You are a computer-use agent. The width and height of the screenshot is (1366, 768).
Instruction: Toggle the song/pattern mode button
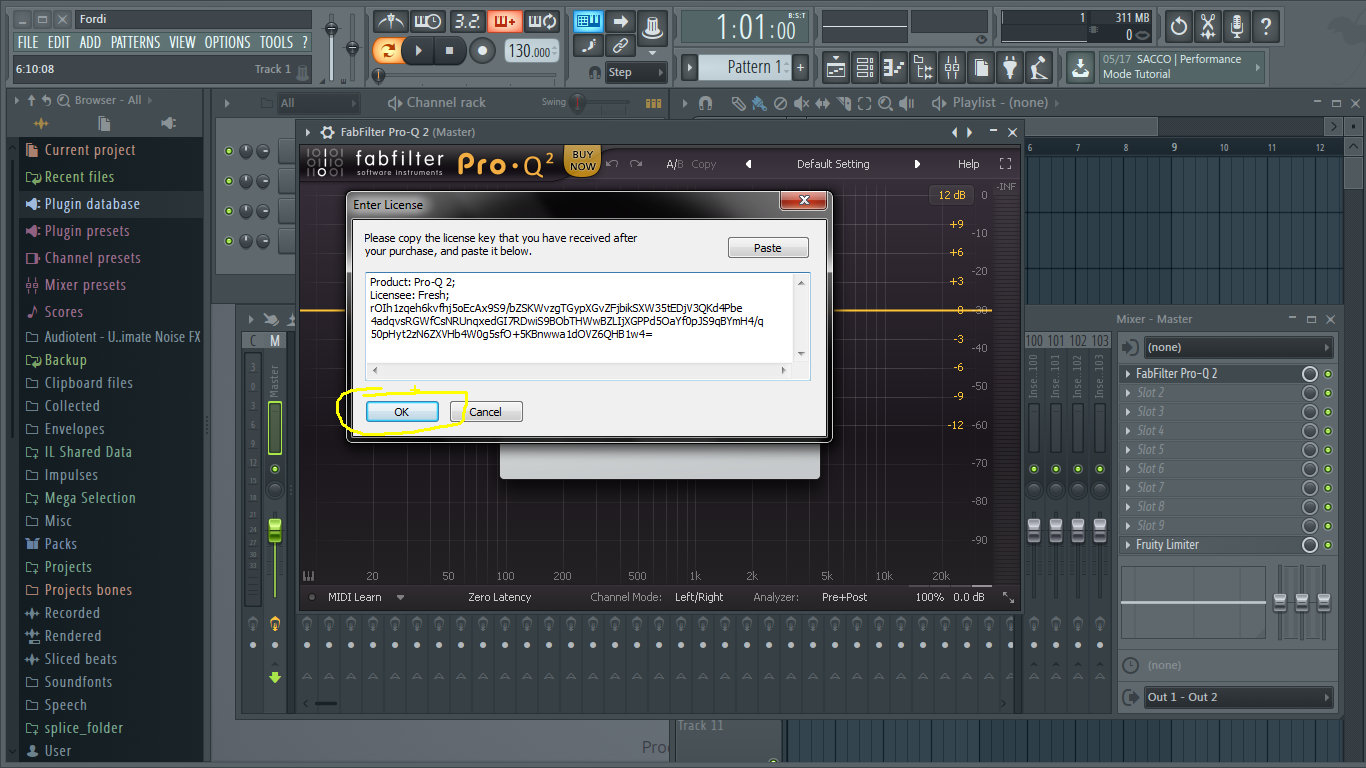(x=386, y=51)
